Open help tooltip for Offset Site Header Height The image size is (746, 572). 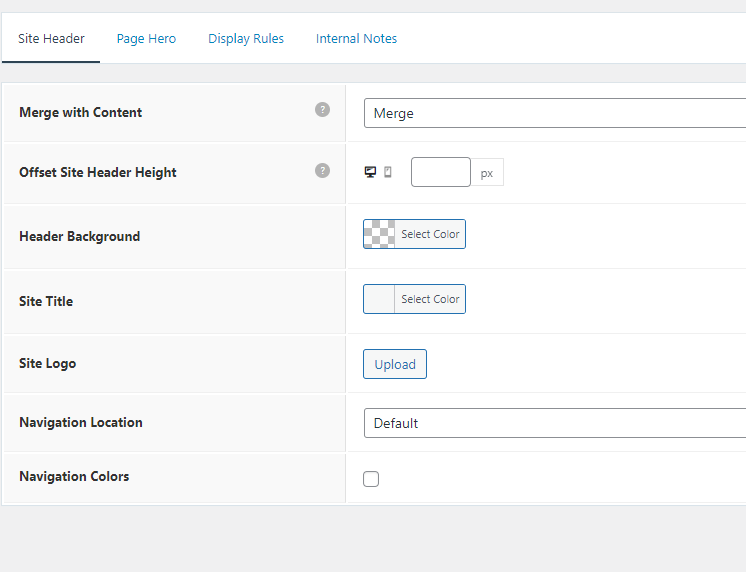pyautogui.click(x=322, y=170)
